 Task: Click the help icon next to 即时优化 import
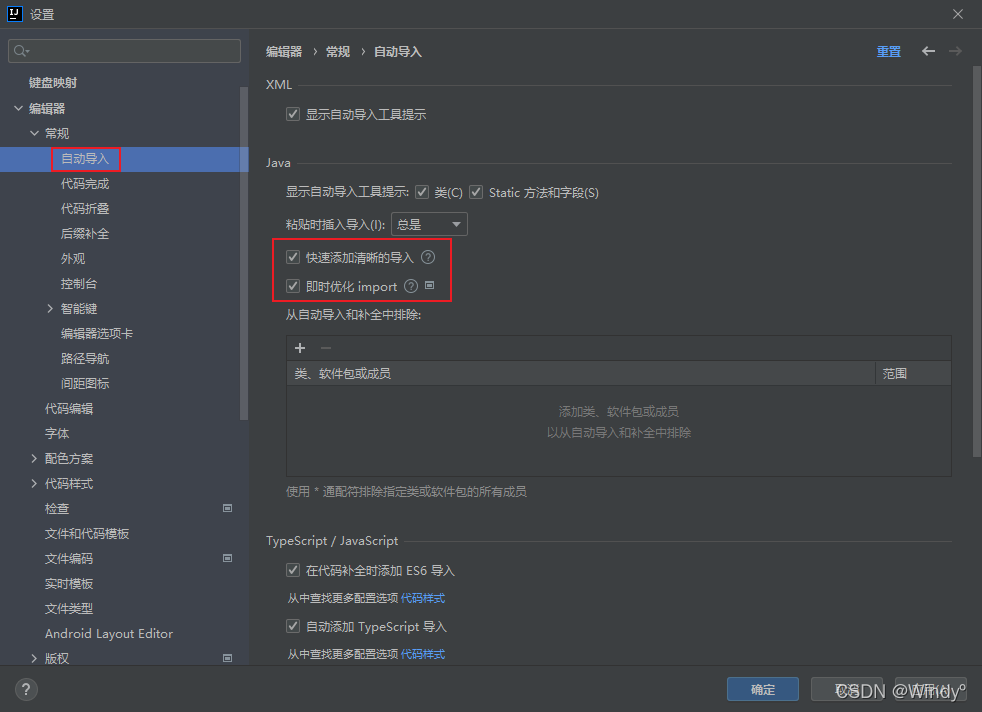[x=411, y=286]
